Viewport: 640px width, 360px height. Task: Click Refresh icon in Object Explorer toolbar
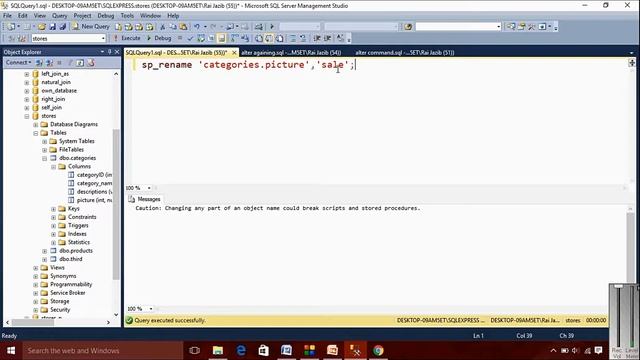click(x=80, y=62)
